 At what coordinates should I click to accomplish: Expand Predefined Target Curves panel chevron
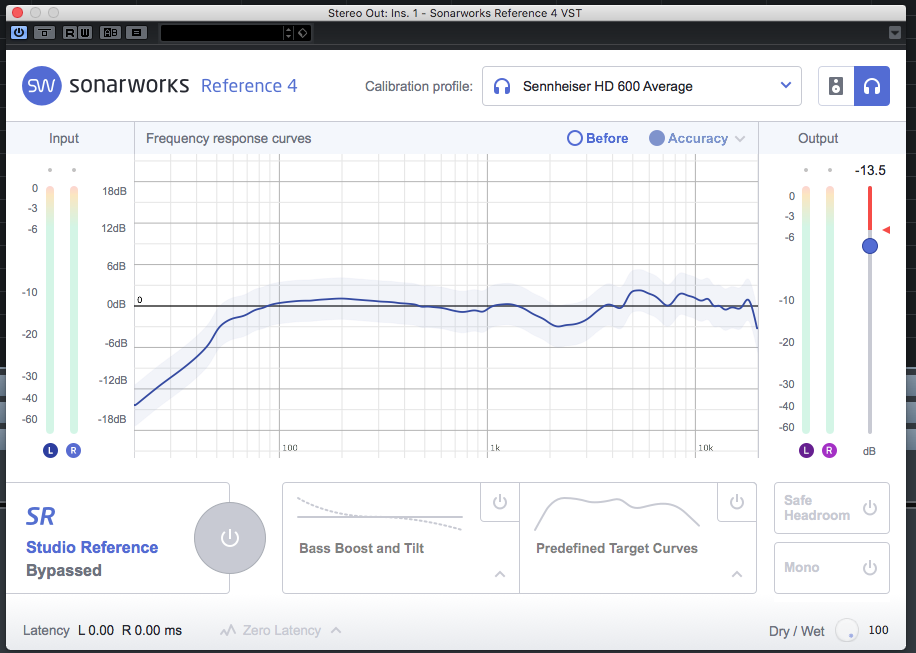click(x=737, y=574)
